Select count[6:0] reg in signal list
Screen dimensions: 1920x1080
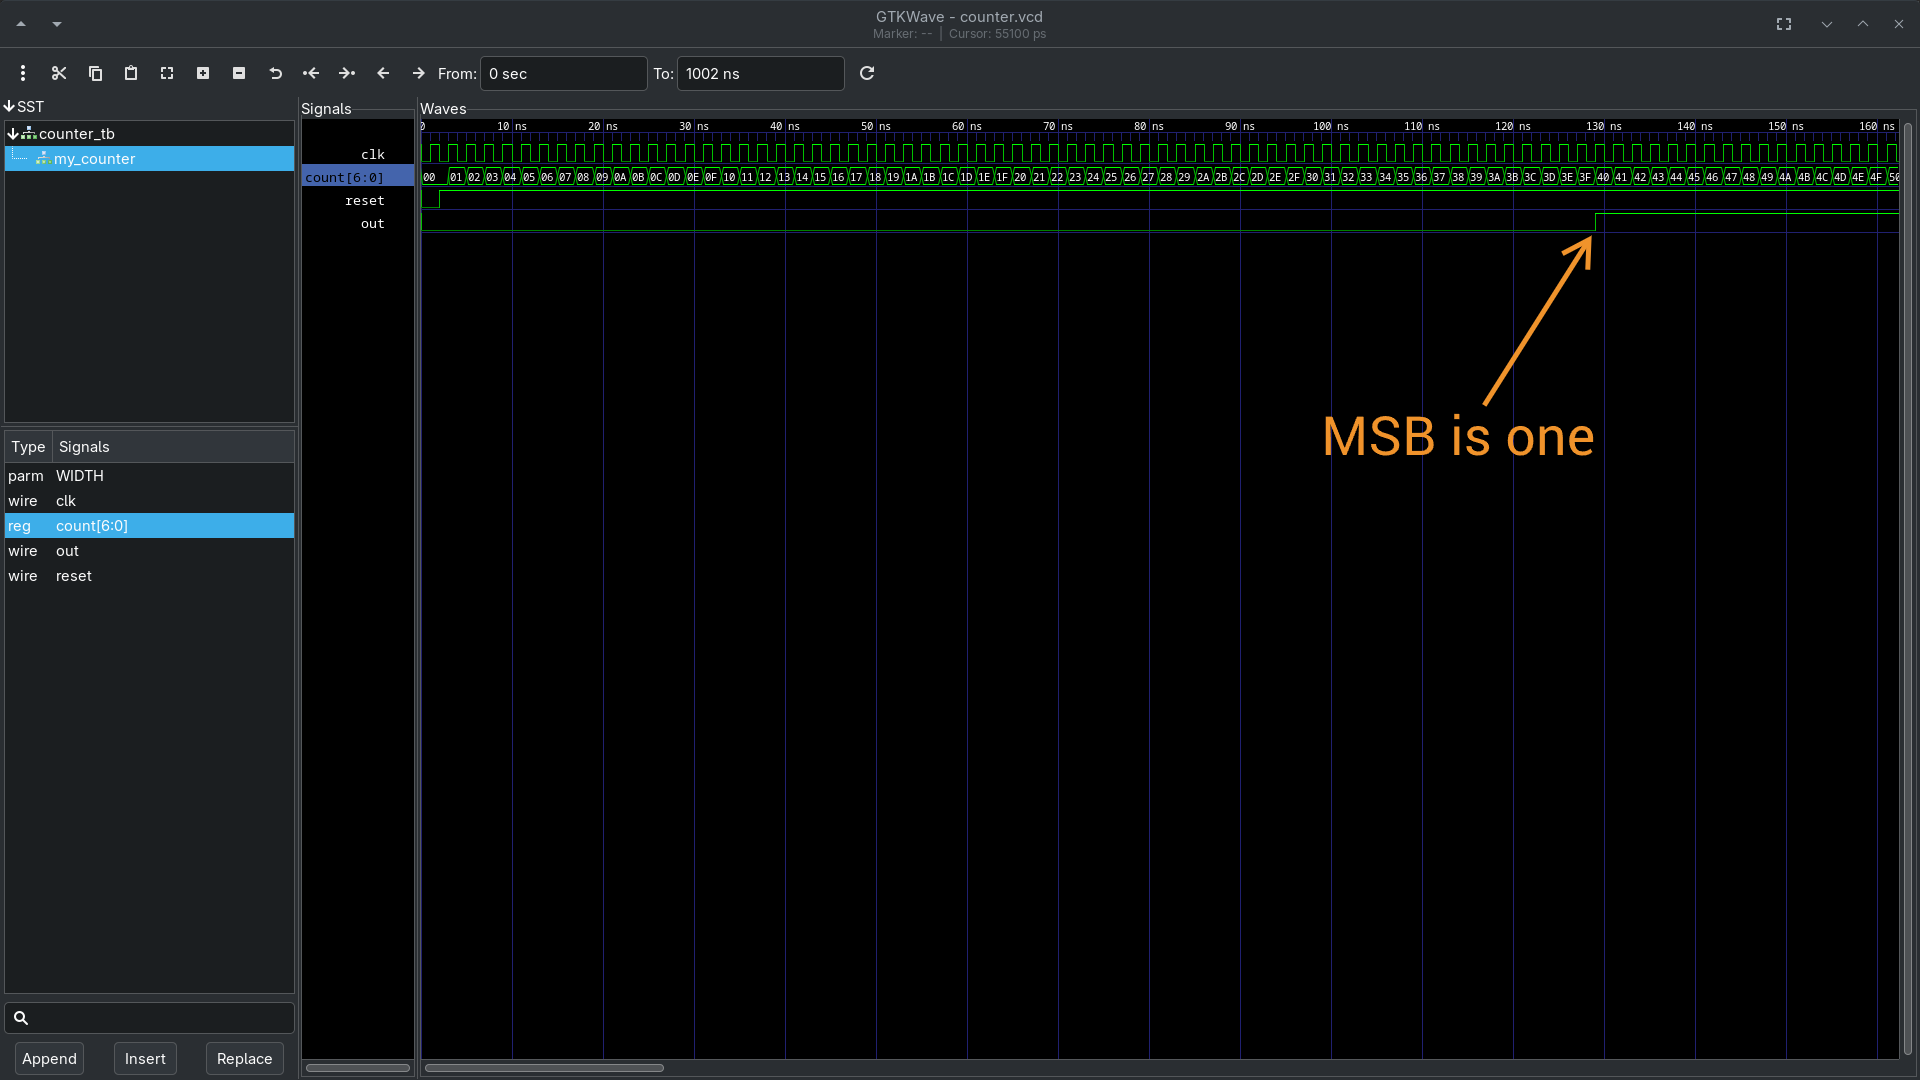tap(150, 526)
